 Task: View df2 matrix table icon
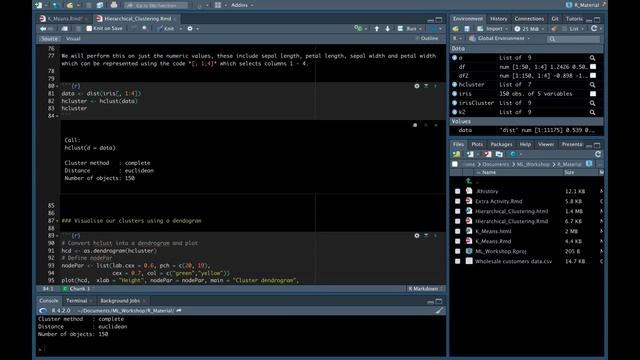[593, 76]
